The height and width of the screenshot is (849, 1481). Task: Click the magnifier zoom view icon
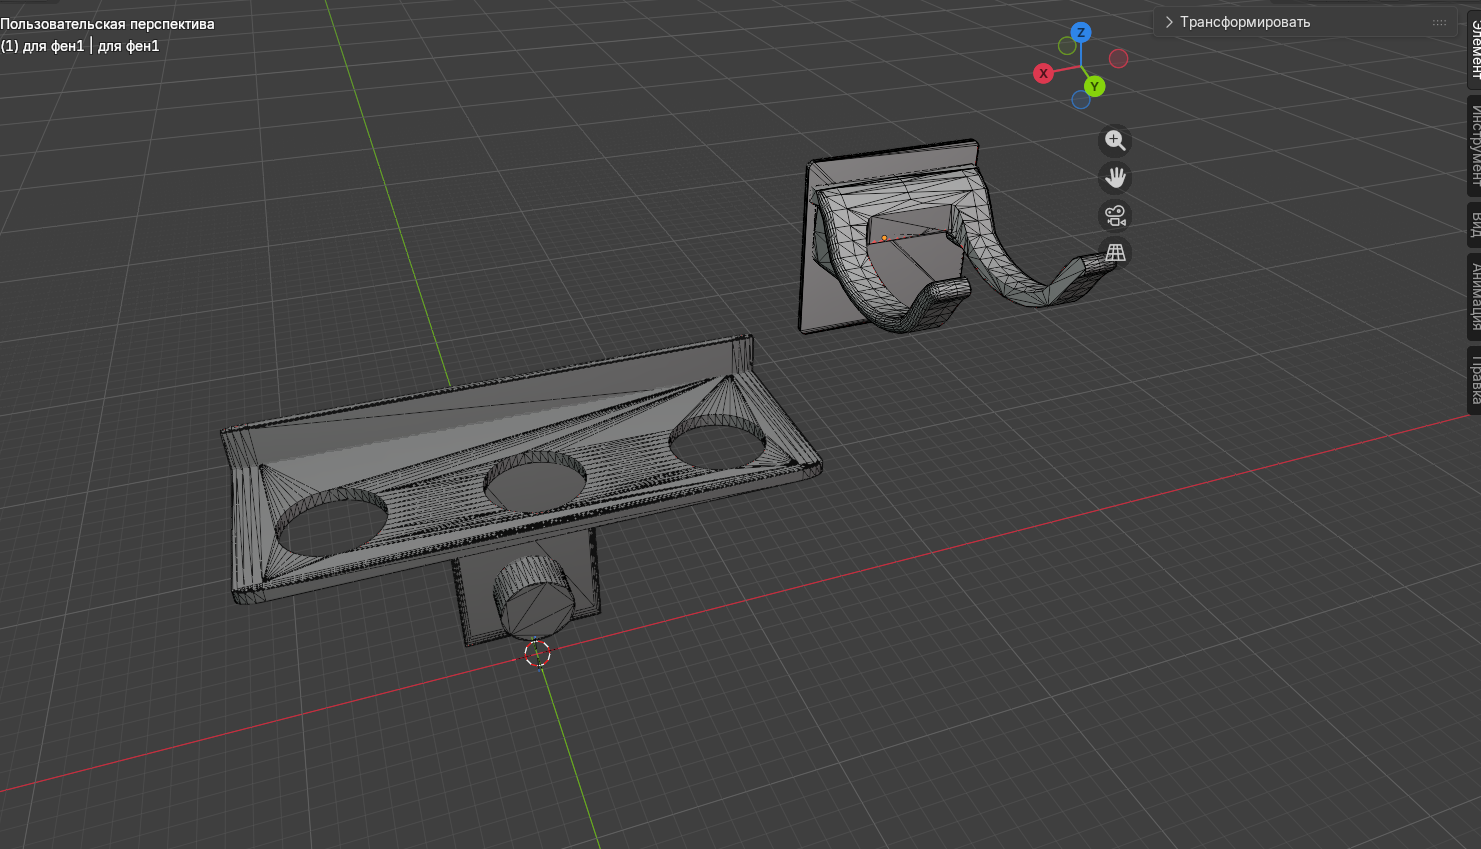pos(1115,141)
